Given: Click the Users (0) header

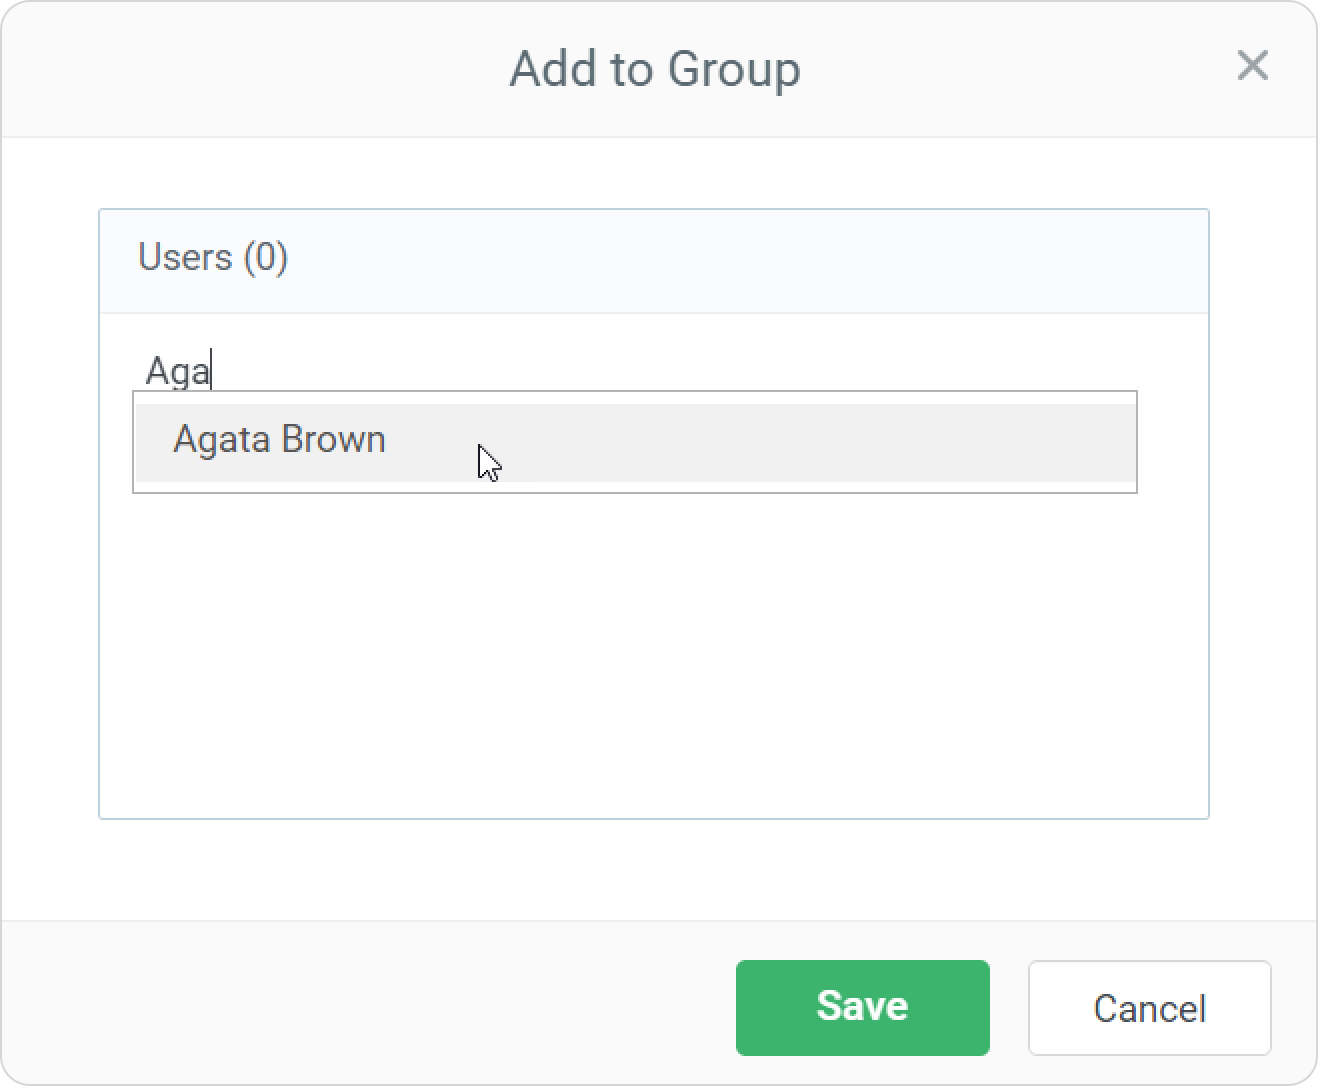Looking at the screenshot, I should coord(213,258).
